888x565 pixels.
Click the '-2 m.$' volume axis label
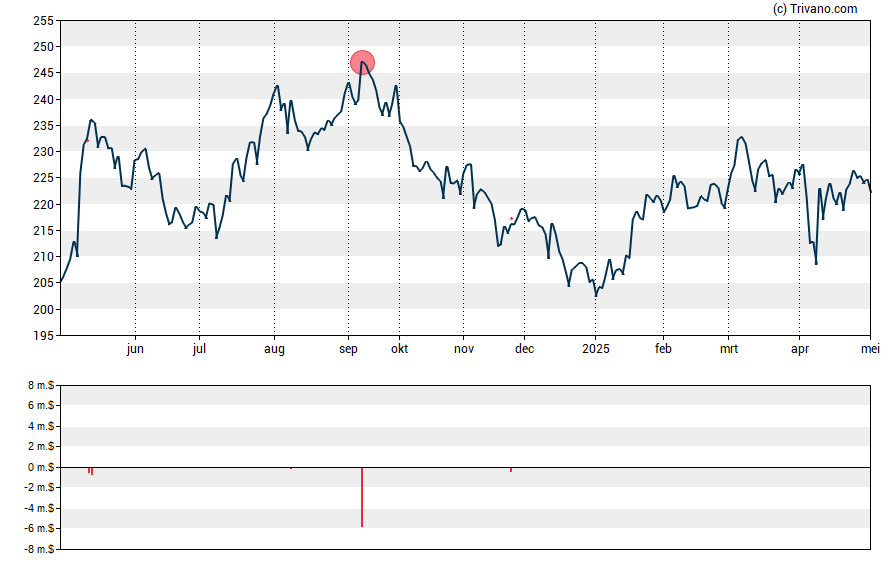click(x=39, y=487)
